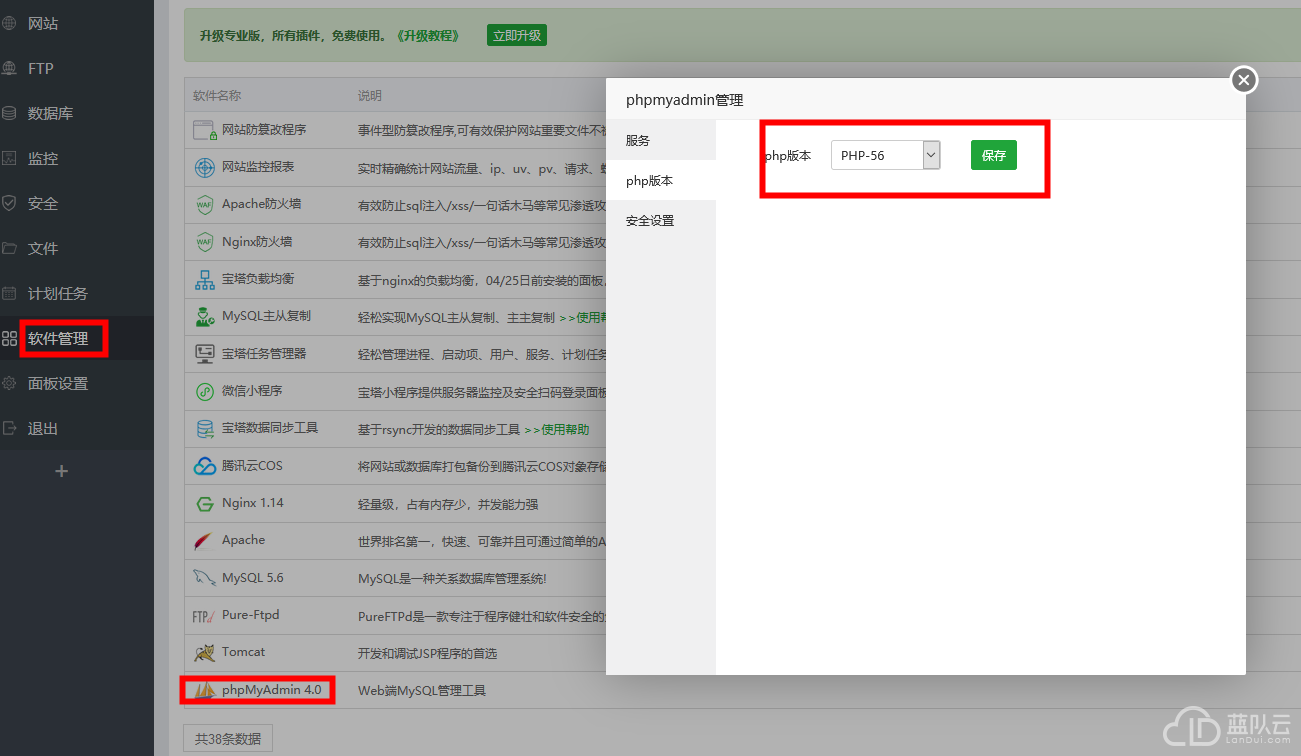Click the 微信小程序 icon
Image resolution: width=1301 pixels, height=756 pixels.
(205, 392)
